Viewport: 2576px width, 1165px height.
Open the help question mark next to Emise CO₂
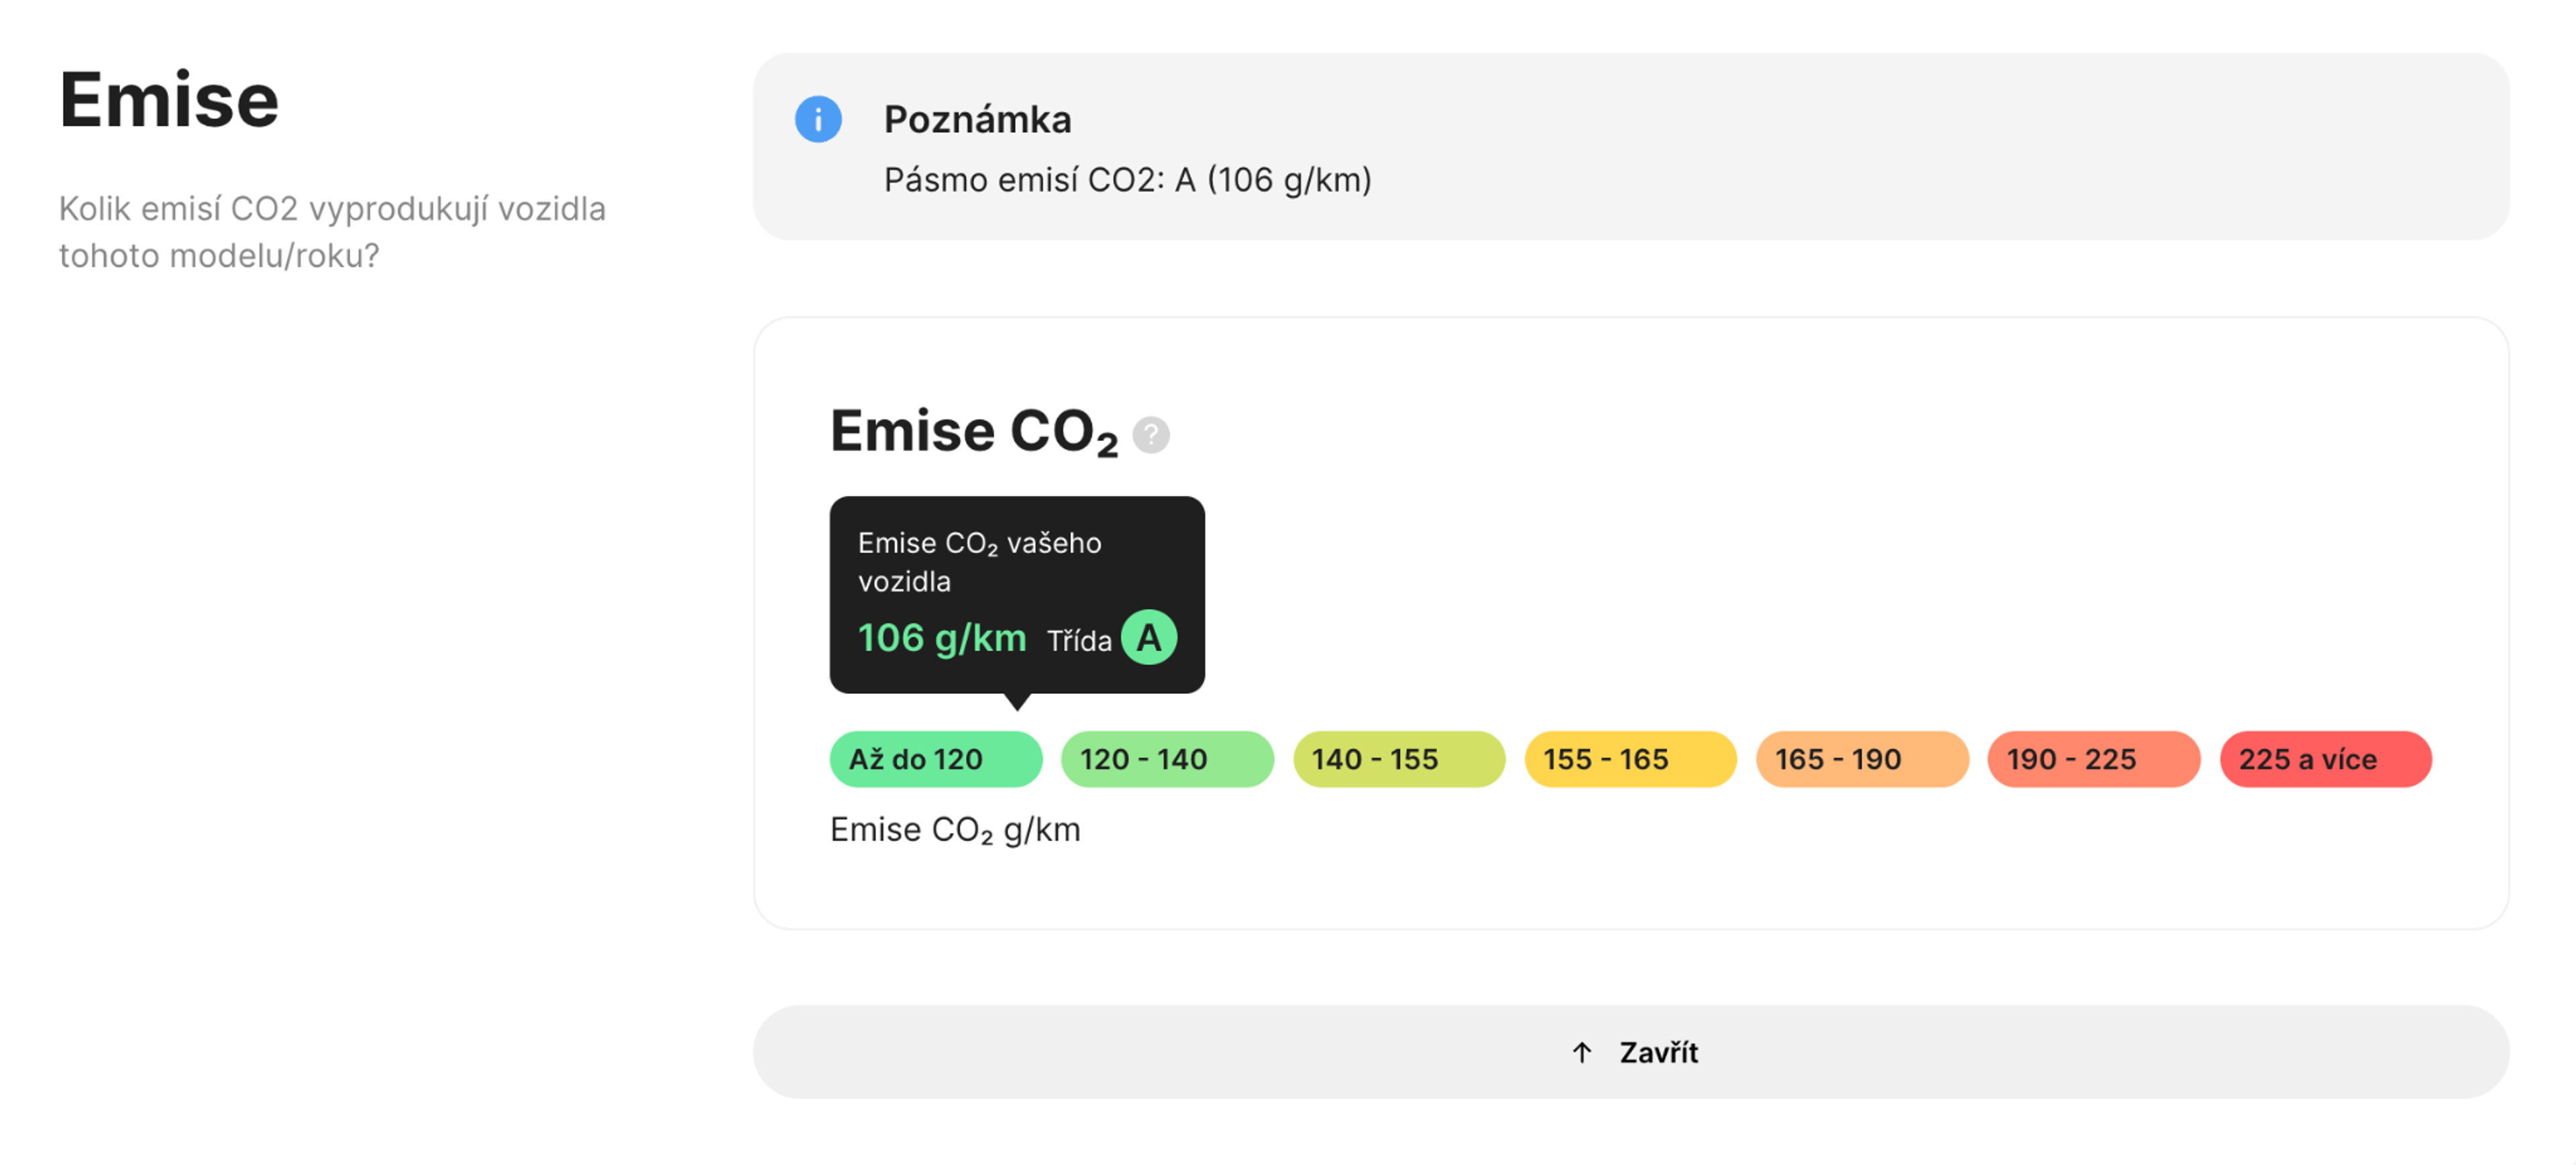click(x=1152, y=434)
